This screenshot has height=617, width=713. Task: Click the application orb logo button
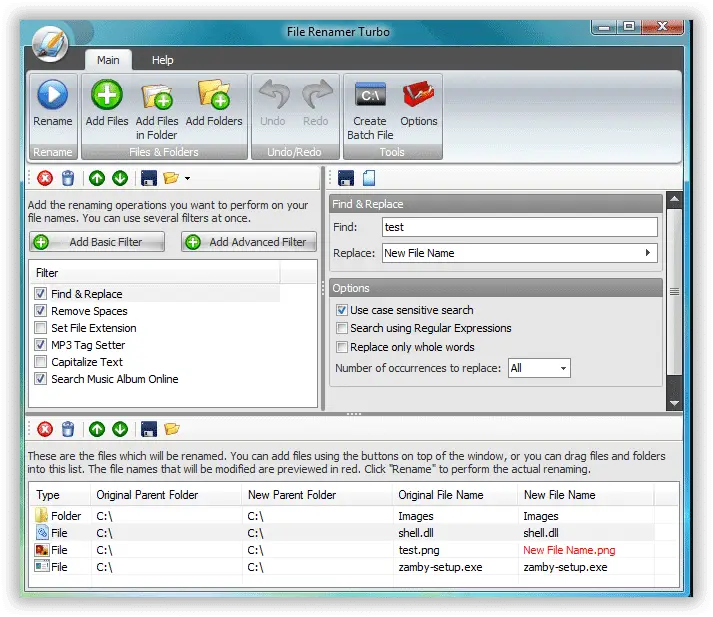click(x=50, y=44)
